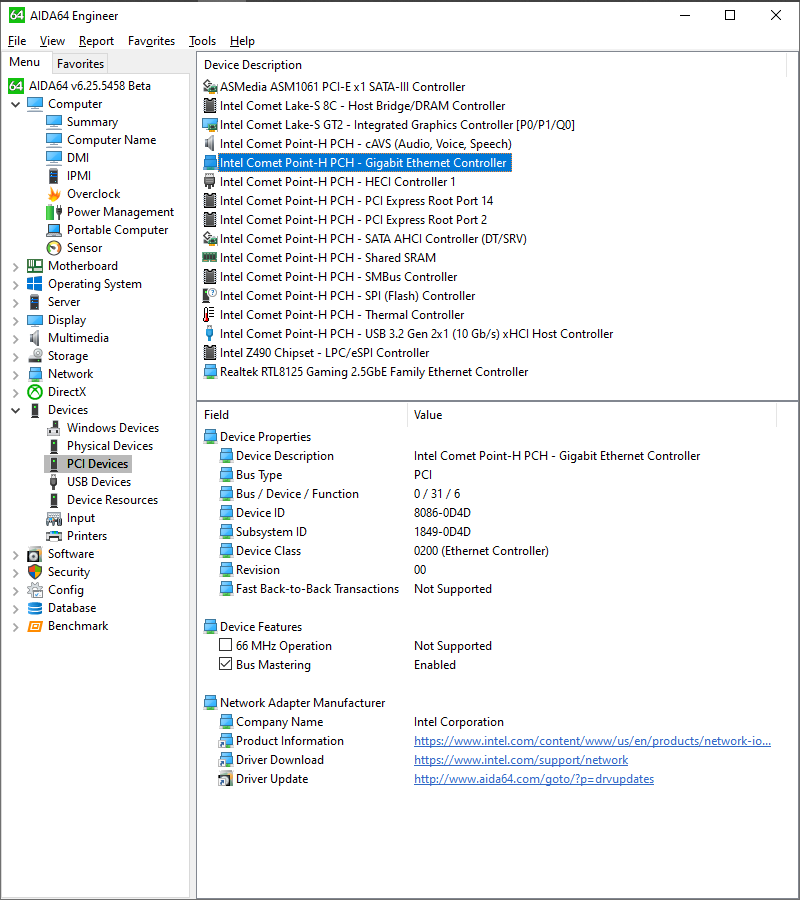Screen dimensions: 800x900
Task: Expand the Software tree node
Action: (x=15, y=554)
